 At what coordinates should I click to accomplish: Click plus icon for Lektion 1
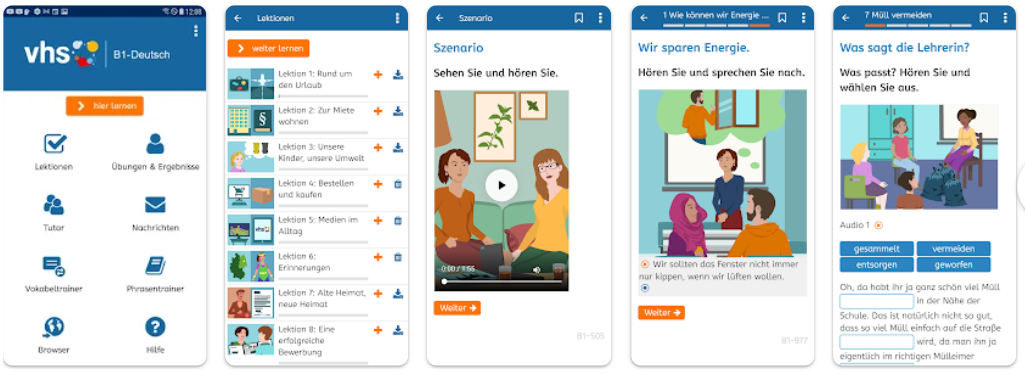pos(378,75)
